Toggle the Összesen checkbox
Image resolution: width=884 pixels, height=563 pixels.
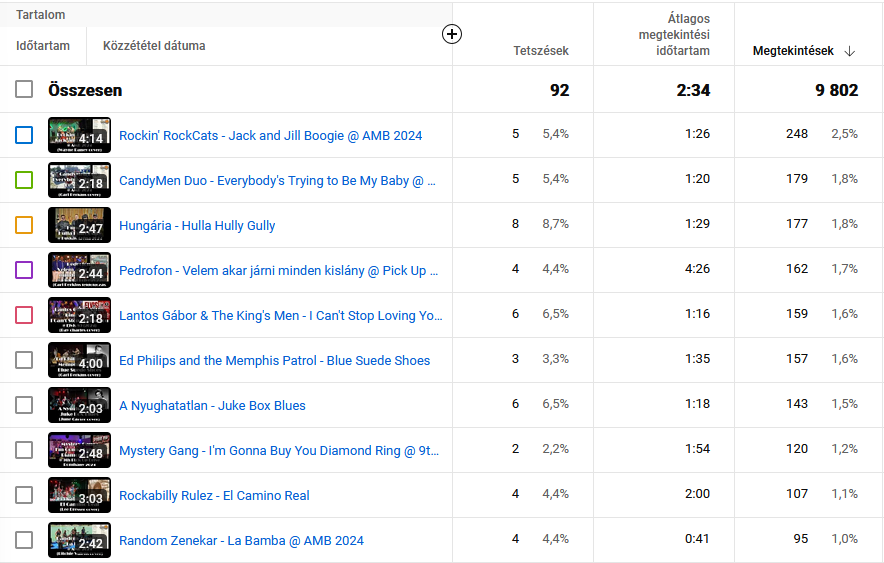[24, 90]
